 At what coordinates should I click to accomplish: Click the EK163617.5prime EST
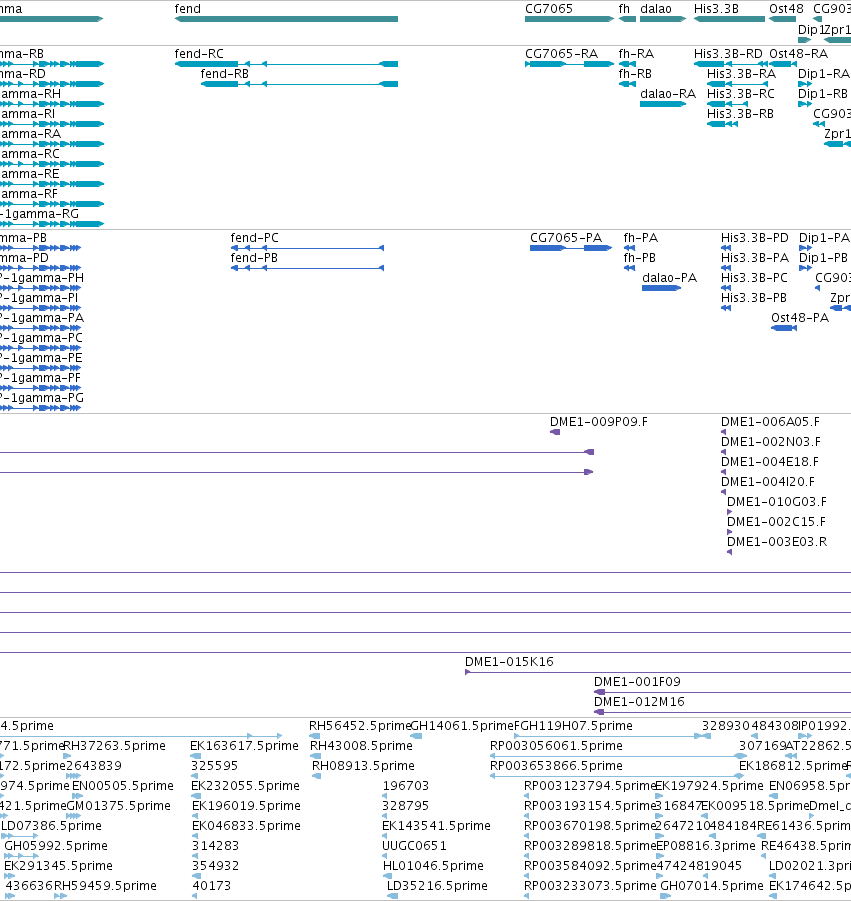(195, 756)
